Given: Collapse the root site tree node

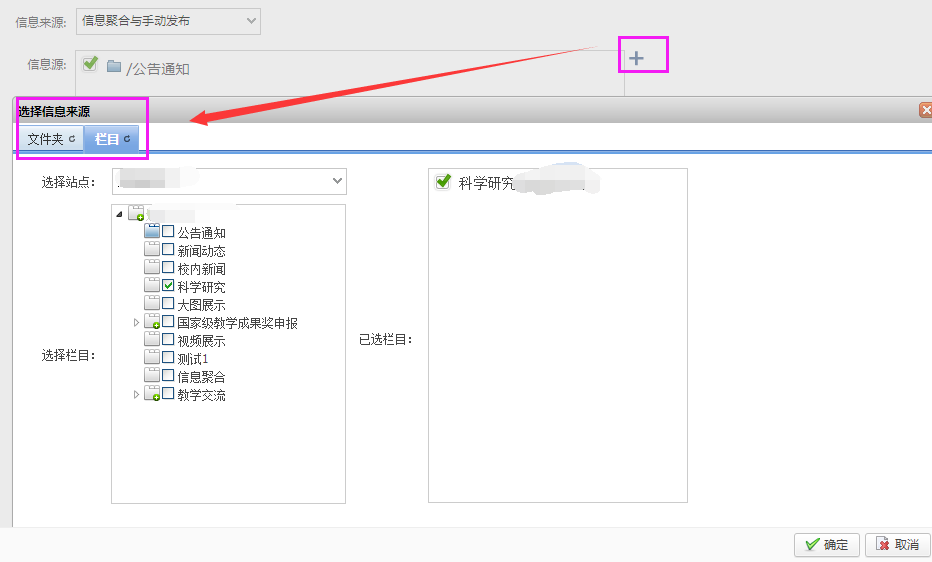Looking at the screenshot, I should coord(120,214).
